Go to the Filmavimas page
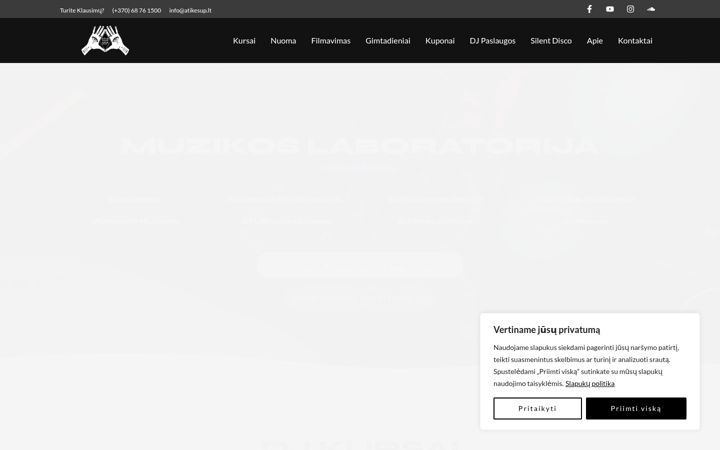Viewport: 720px width, 450px height. coord(331,40)
